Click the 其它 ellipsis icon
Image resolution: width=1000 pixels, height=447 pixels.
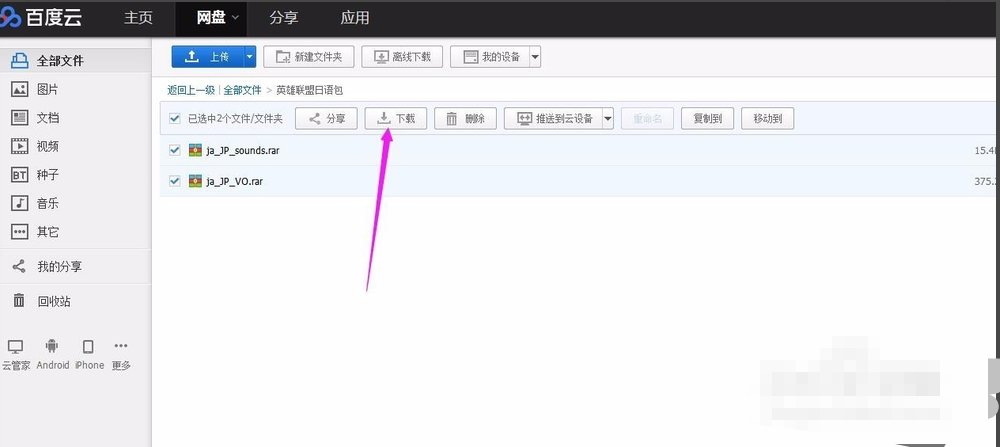[x=20, y=232]
